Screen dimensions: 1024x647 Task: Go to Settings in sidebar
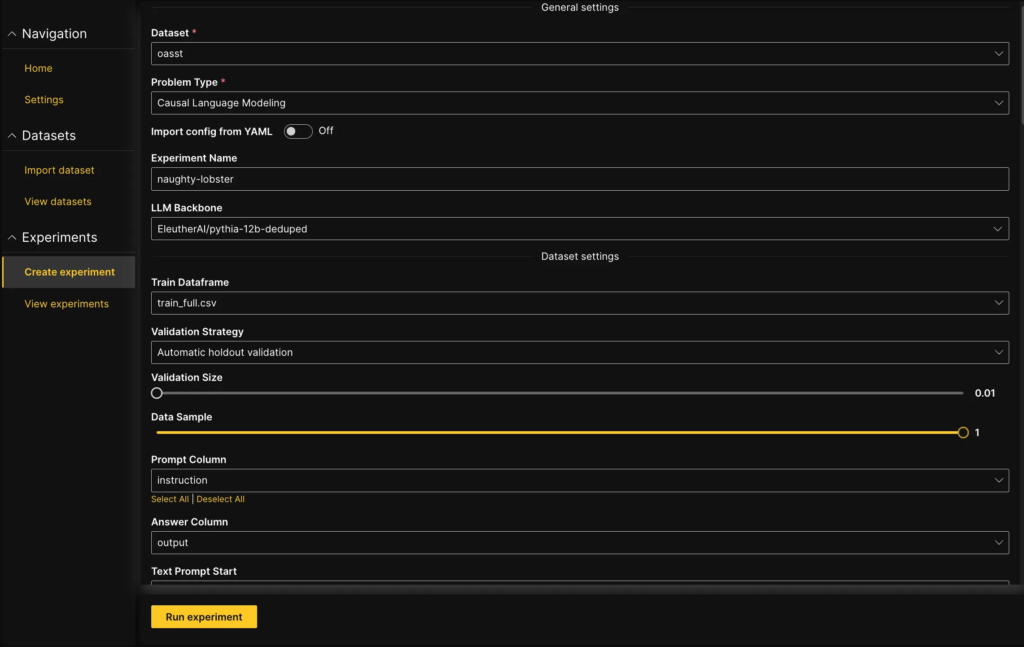44,100
